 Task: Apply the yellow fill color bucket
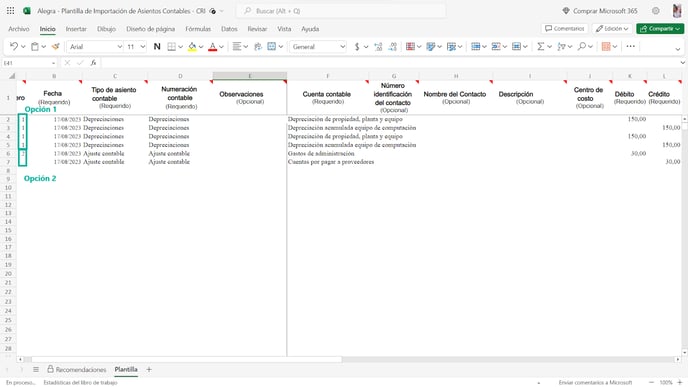pyautogui.click(x=192, y=47)
